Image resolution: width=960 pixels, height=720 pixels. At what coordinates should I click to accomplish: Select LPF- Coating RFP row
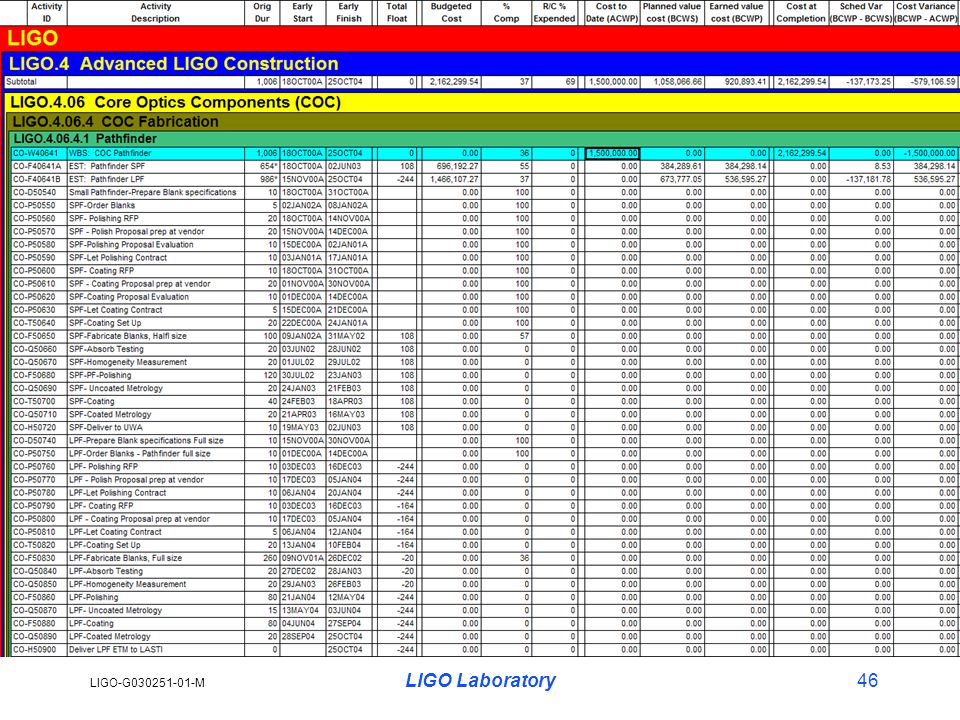coord(486,506)
